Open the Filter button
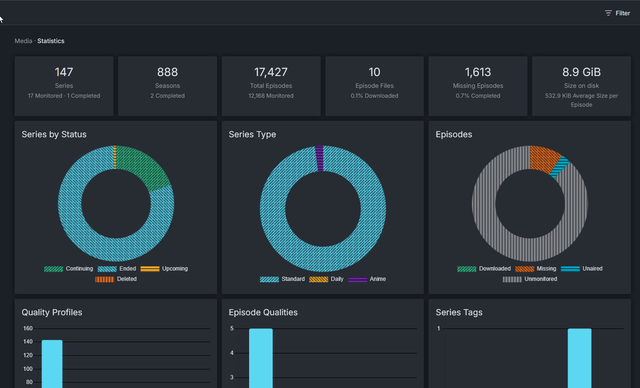Image resolution: width=640 pixels, height=388 pixels. pyautogui.click(x=617, y=13)
